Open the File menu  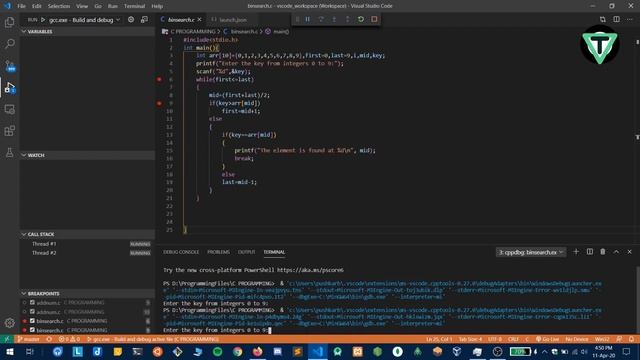[21, 6]
